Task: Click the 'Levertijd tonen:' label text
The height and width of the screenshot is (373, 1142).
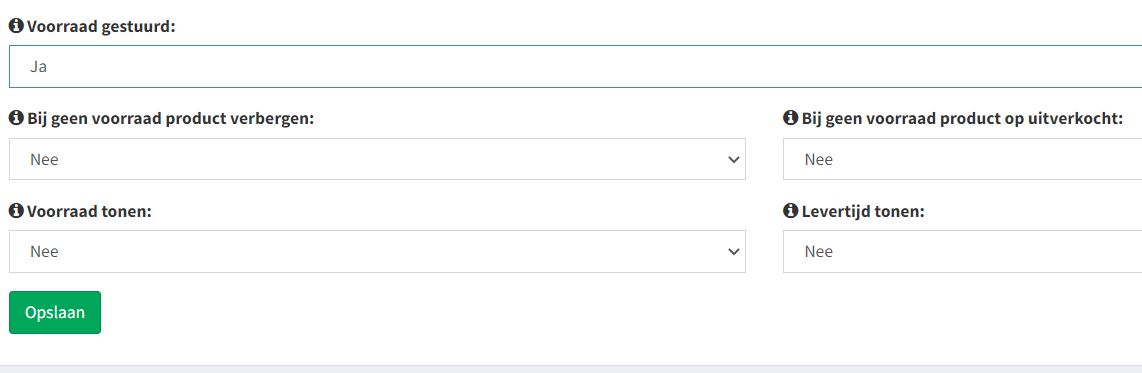Action: tap(862, 211)
